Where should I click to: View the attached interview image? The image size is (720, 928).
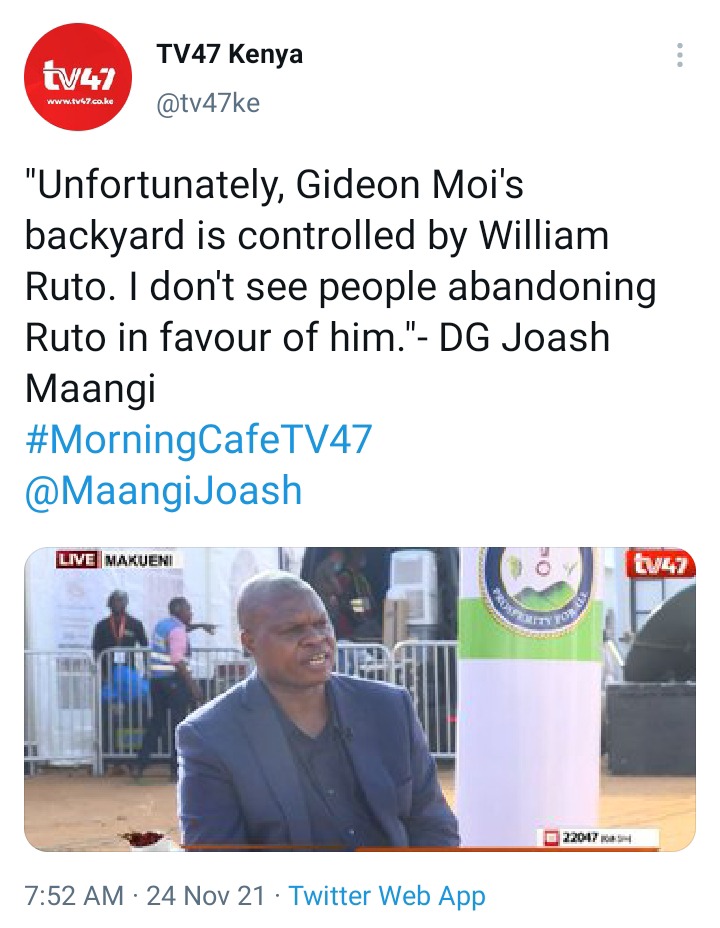360,699
